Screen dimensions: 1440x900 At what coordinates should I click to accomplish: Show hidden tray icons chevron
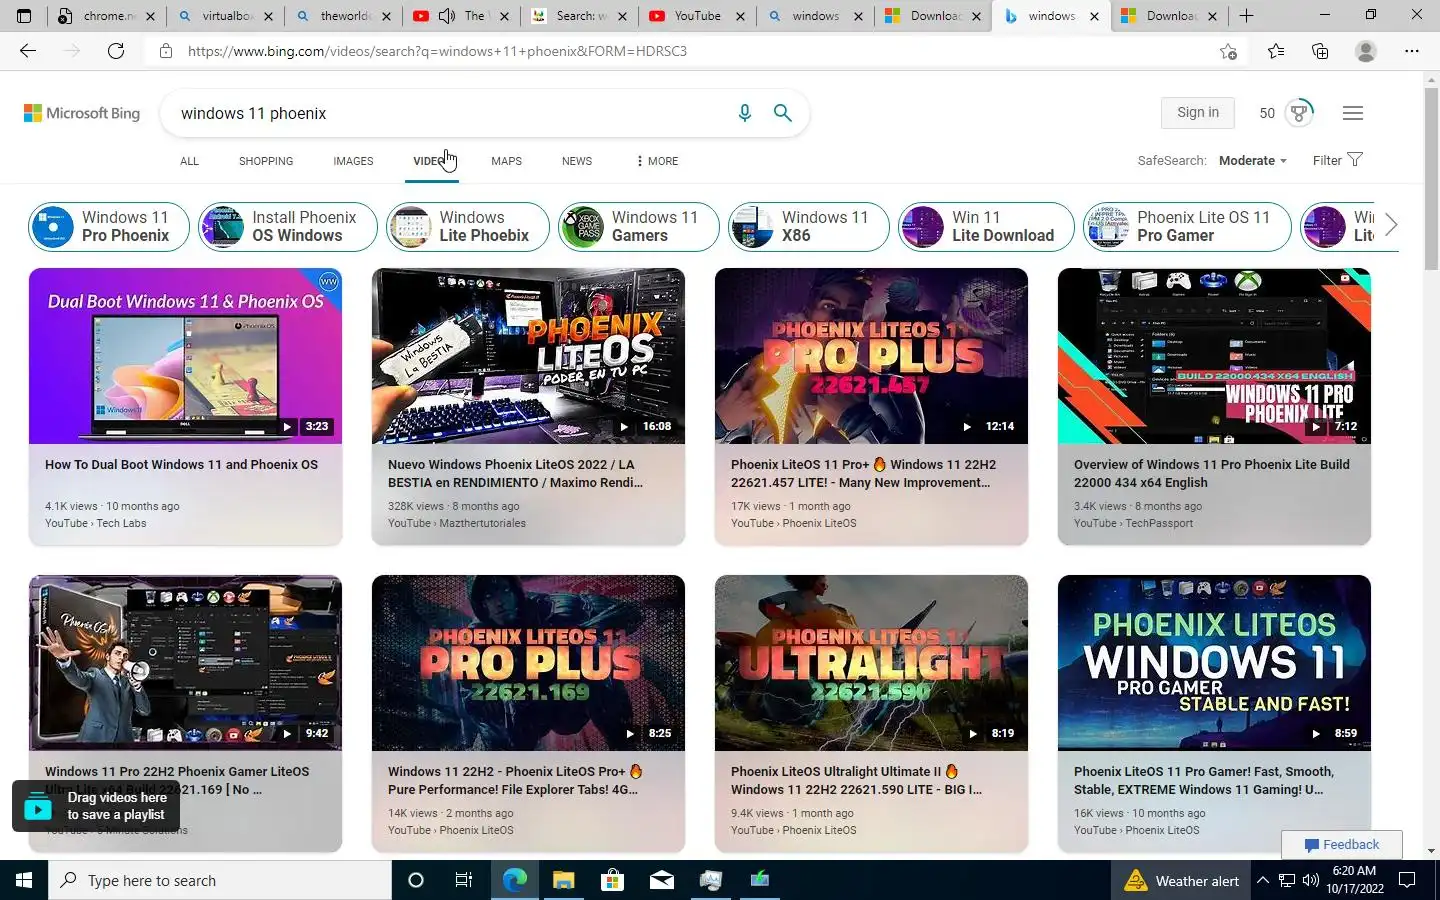pyautogui.click(x=1262, y=880)
